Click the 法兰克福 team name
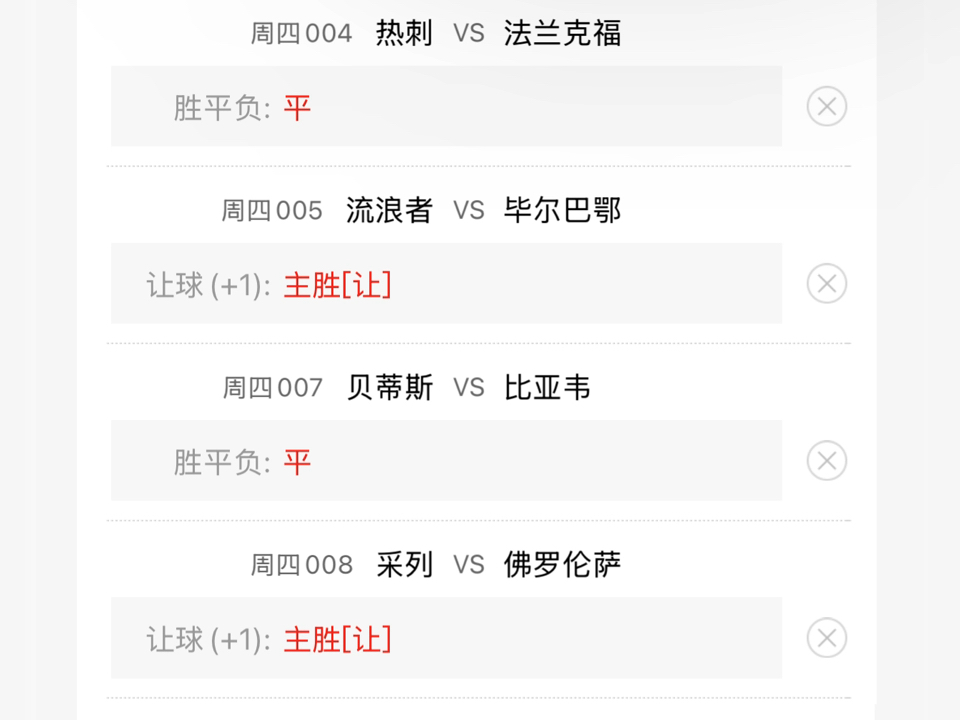960x720 pixels. (x=562, y=32)
